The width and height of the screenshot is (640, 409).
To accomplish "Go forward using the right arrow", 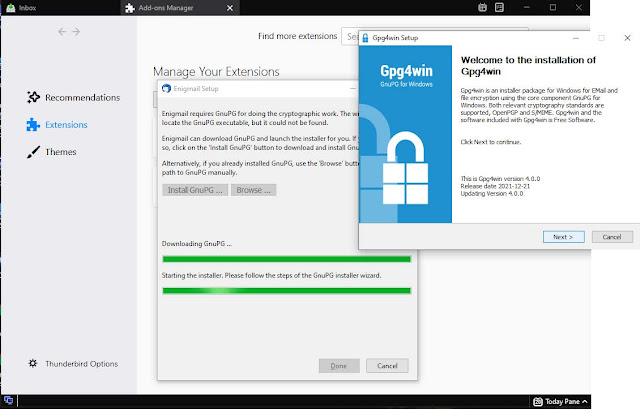I will pos(76,32).
